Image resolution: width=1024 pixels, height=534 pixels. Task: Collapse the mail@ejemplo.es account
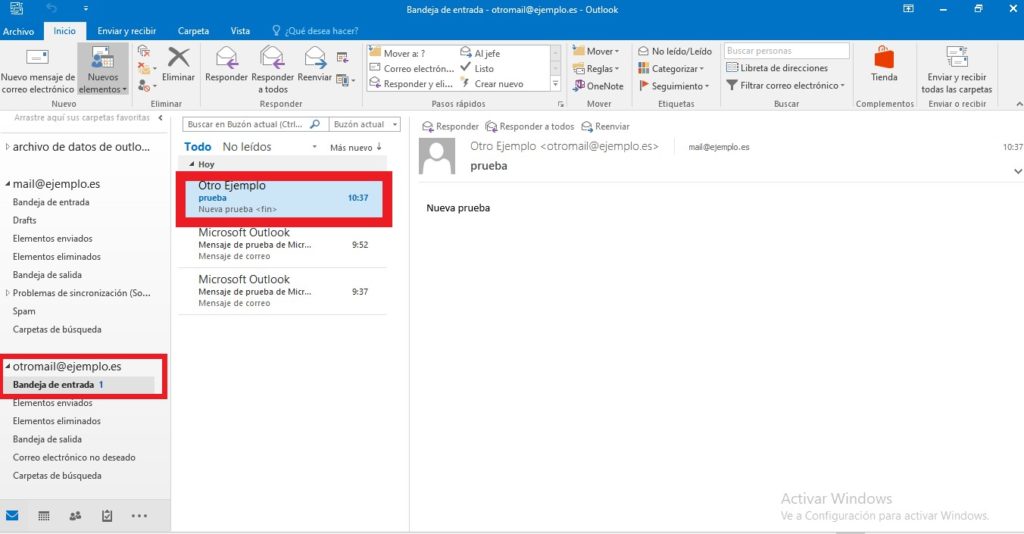[7, 184]
